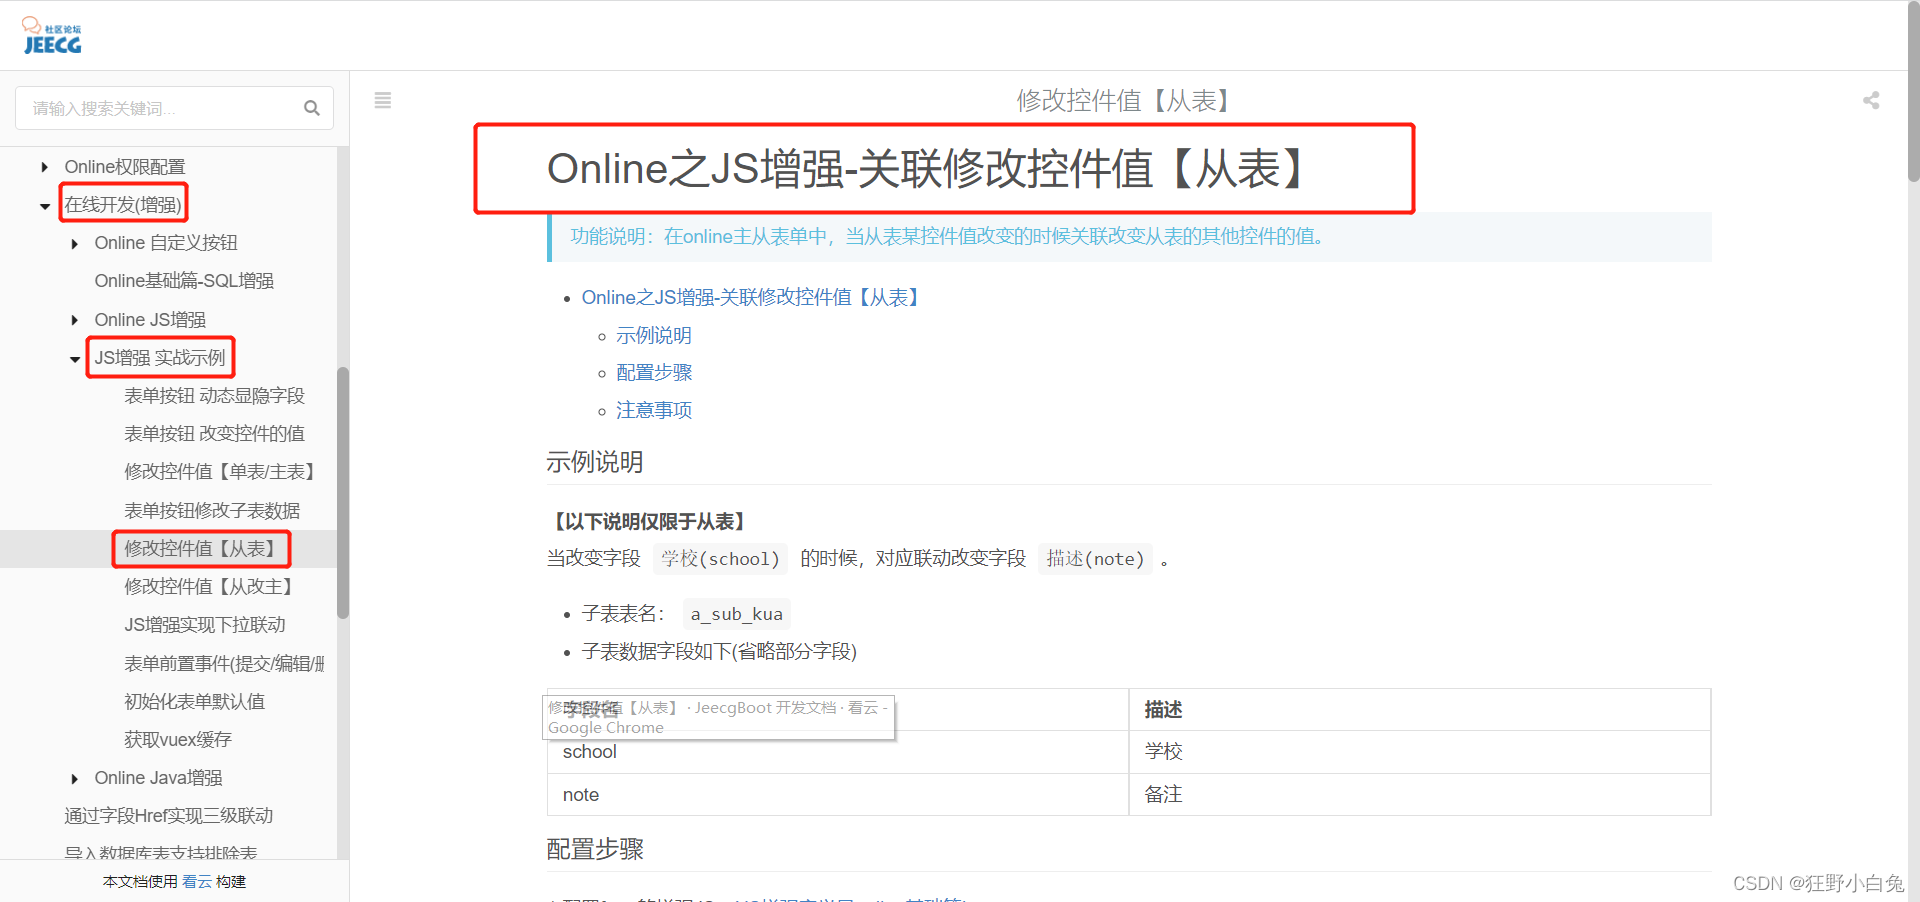Collapse the 在线开发(增强) tree arrow
Viewport: 1920px width, 902px height.
point(44,206)
